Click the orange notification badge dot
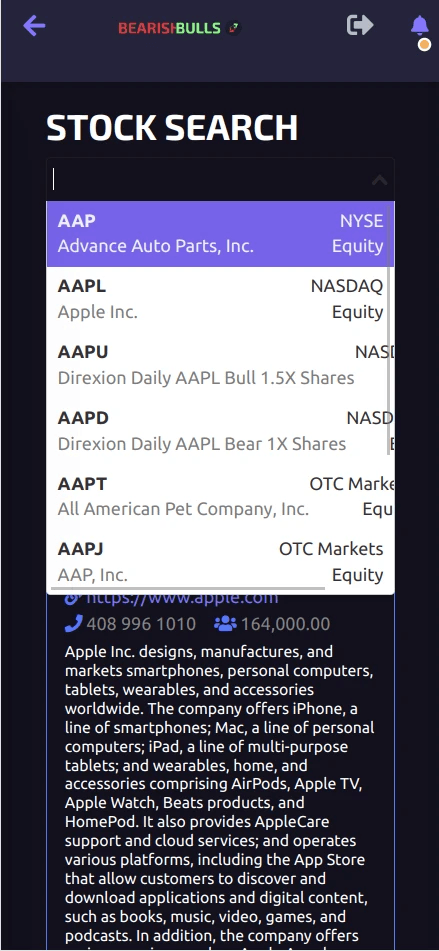Screen dimensions: 439x951 click(x=424, y=44)
